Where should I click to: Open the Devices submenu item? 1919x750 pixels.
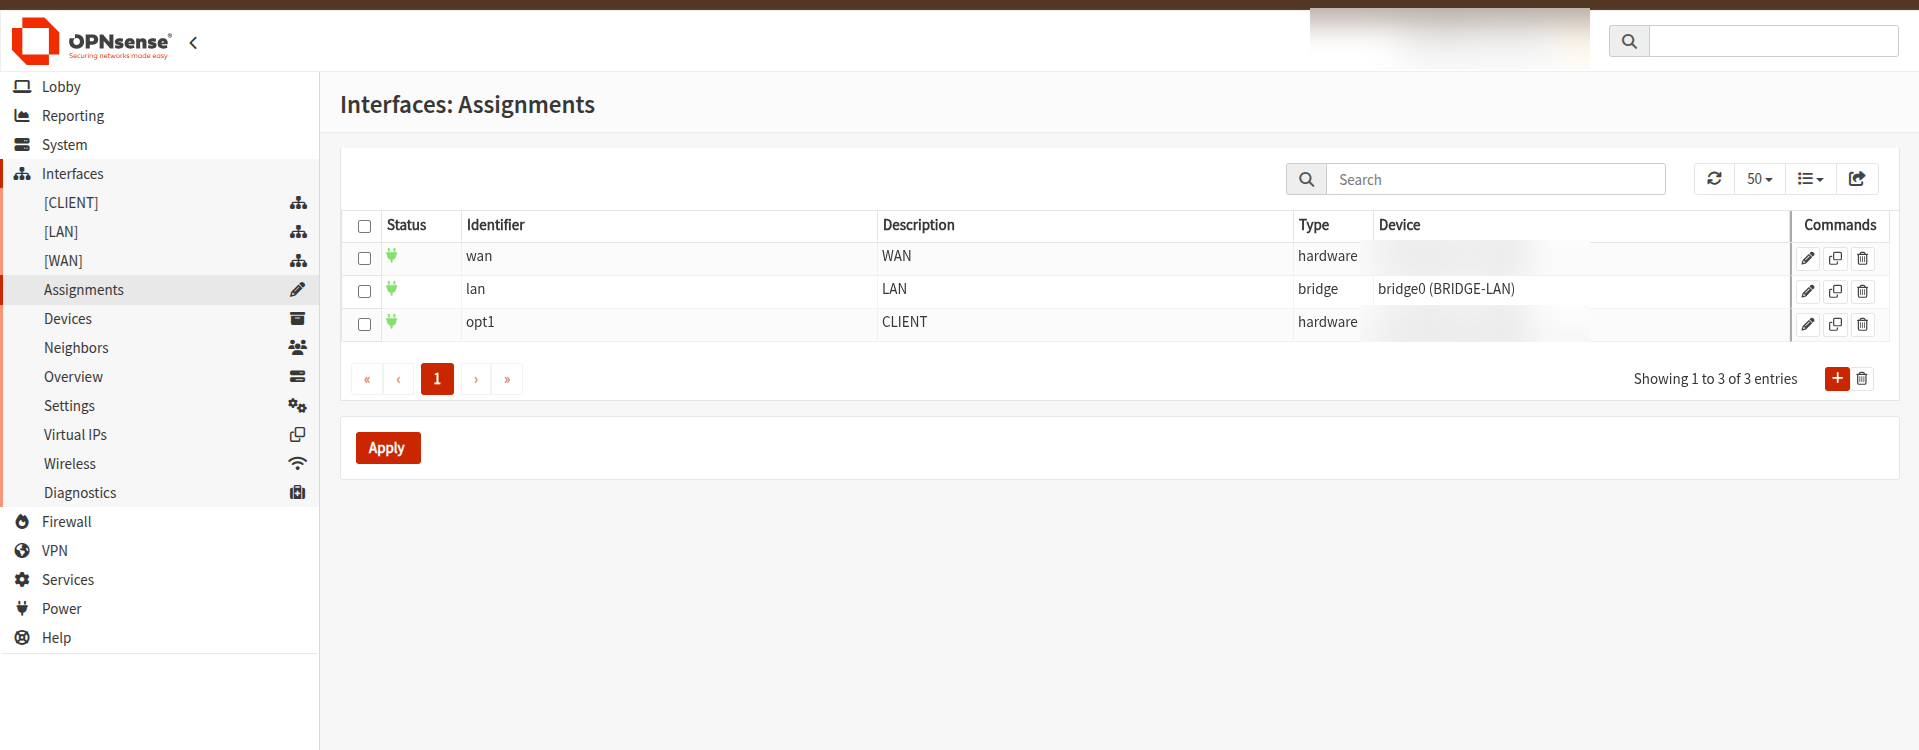pos(160,319)
